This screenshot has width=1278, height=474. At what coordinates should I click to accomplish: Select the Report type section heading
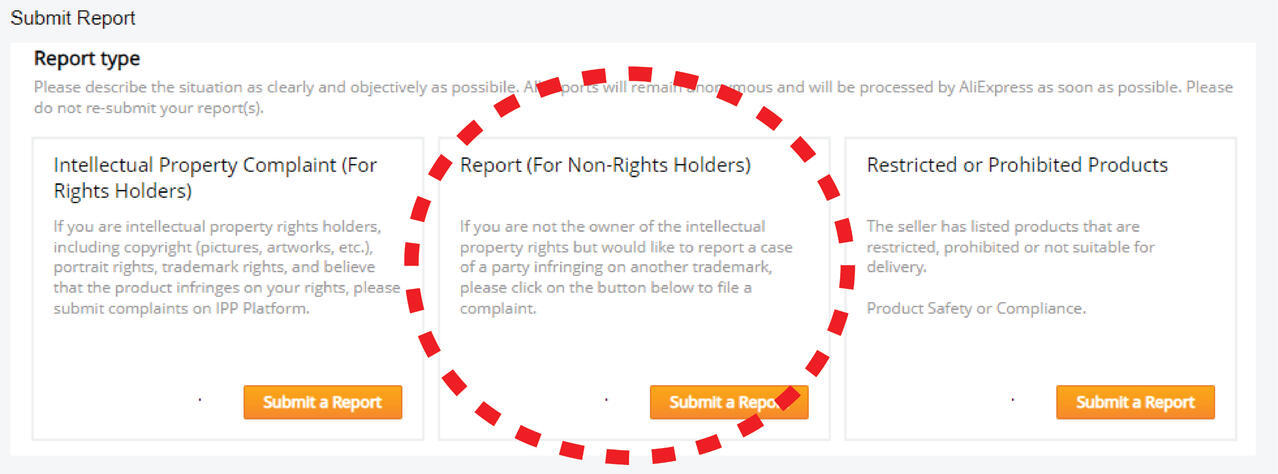pos(87,59)
